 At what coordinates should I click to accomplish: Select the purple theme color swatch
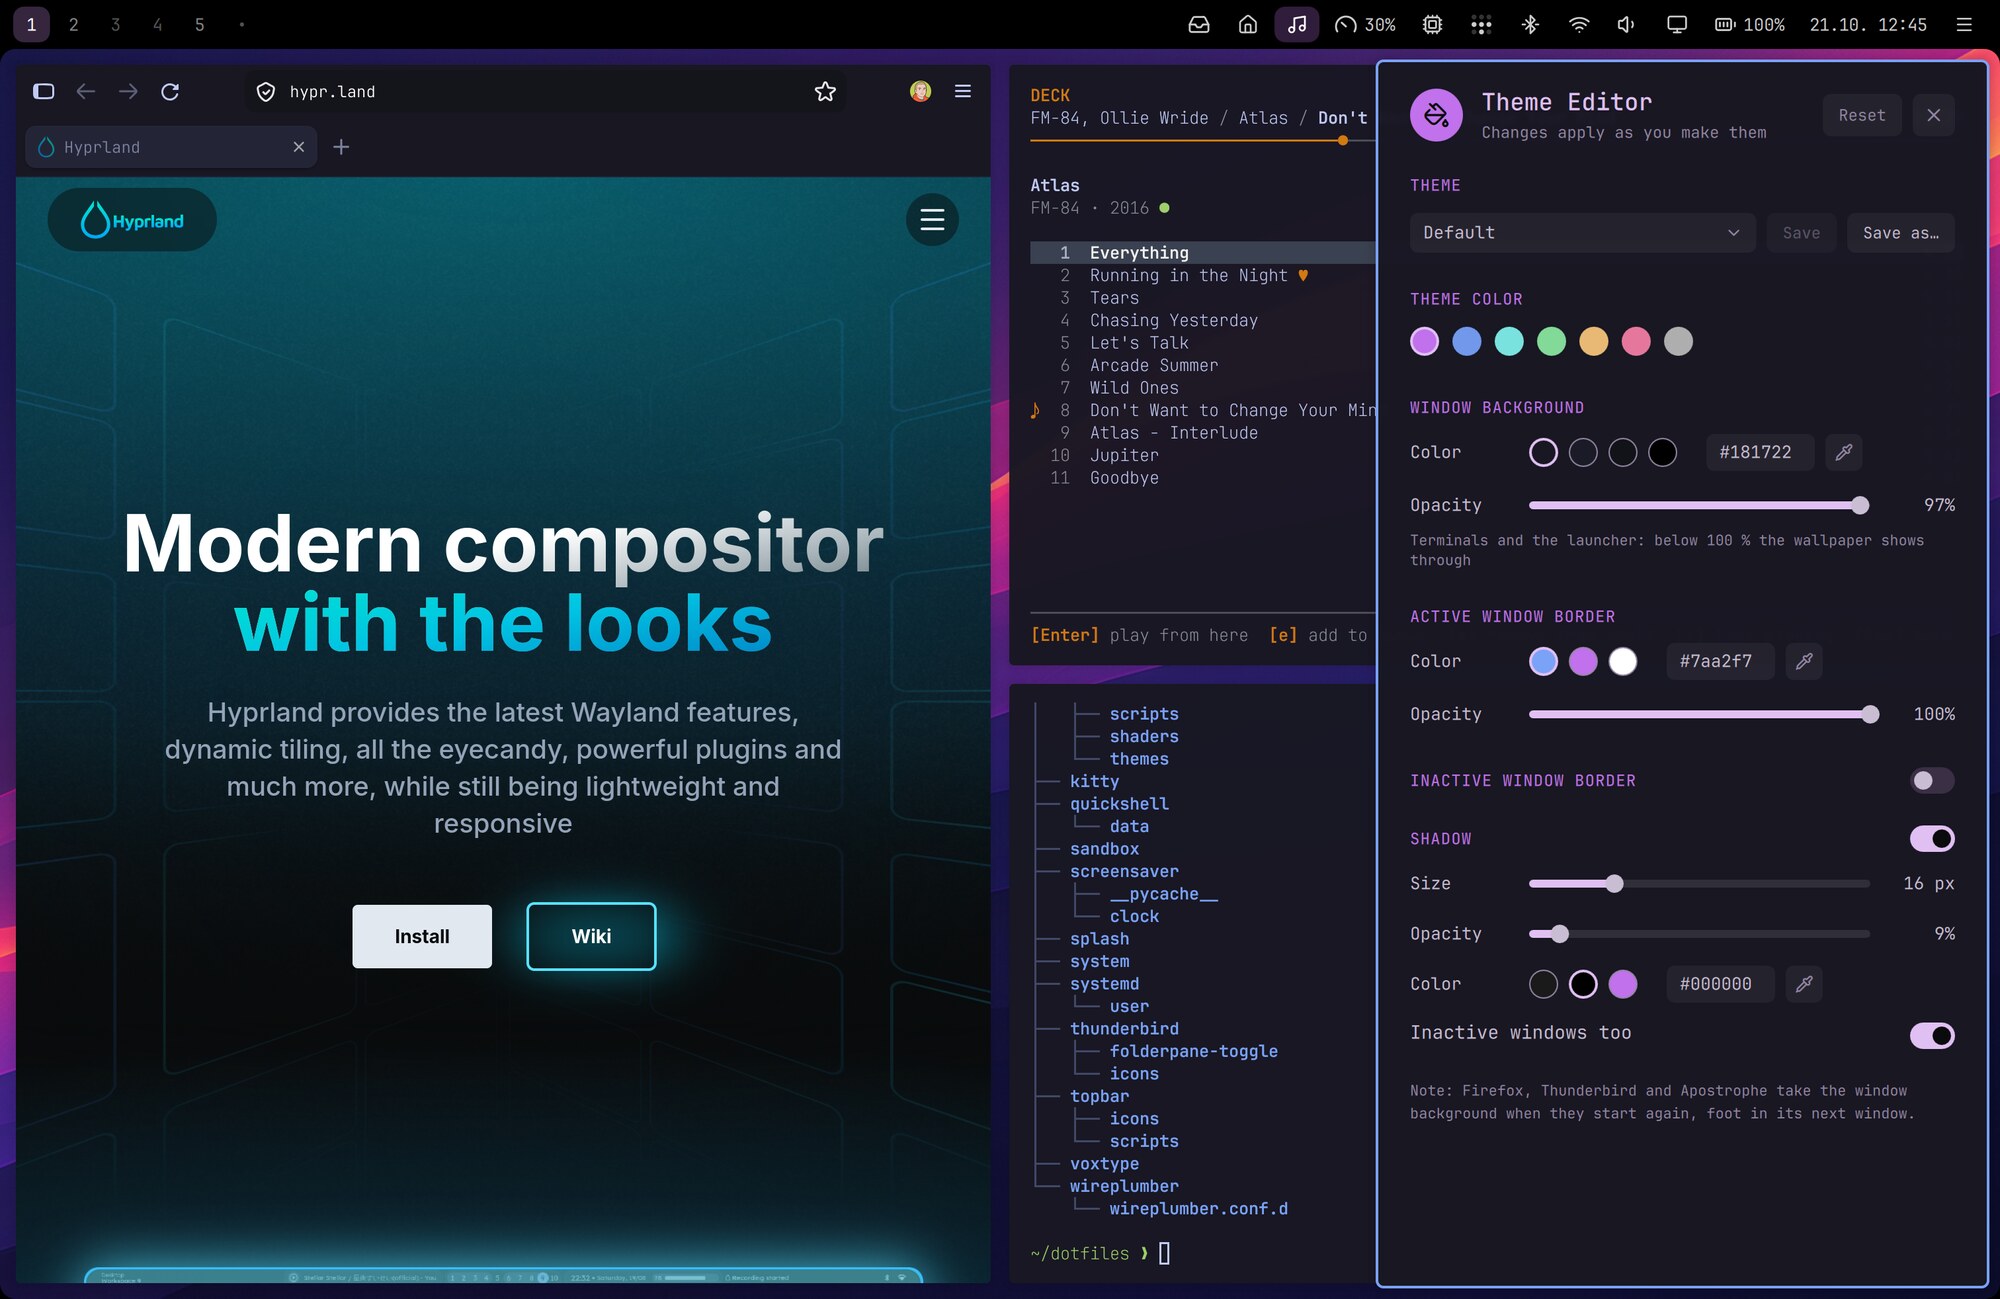[1425, 342]
